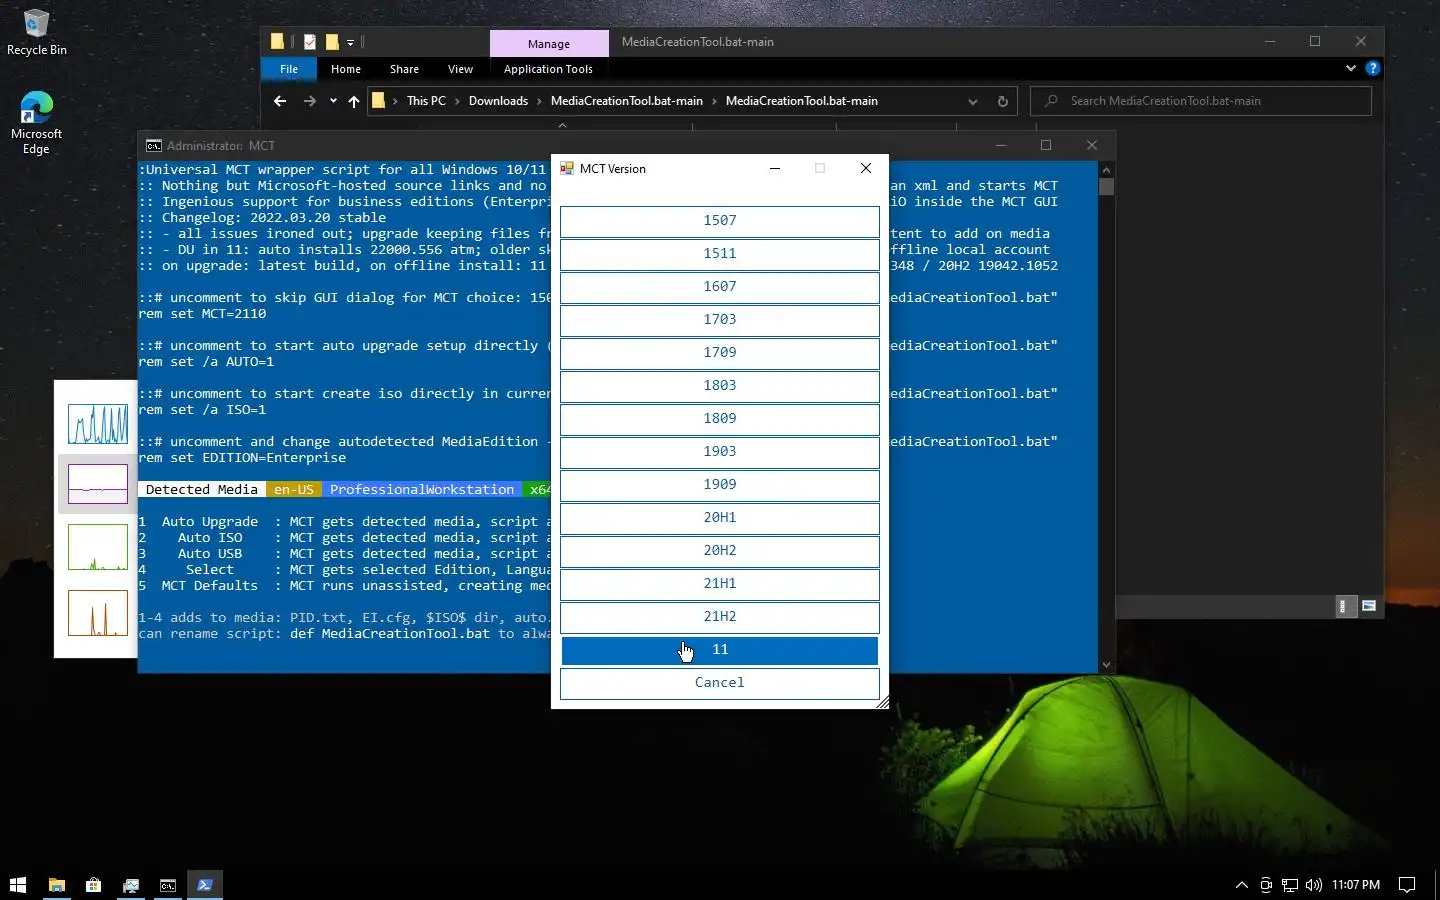
Task: Open the Share ribbon tab
Action: tap(404, 69)
